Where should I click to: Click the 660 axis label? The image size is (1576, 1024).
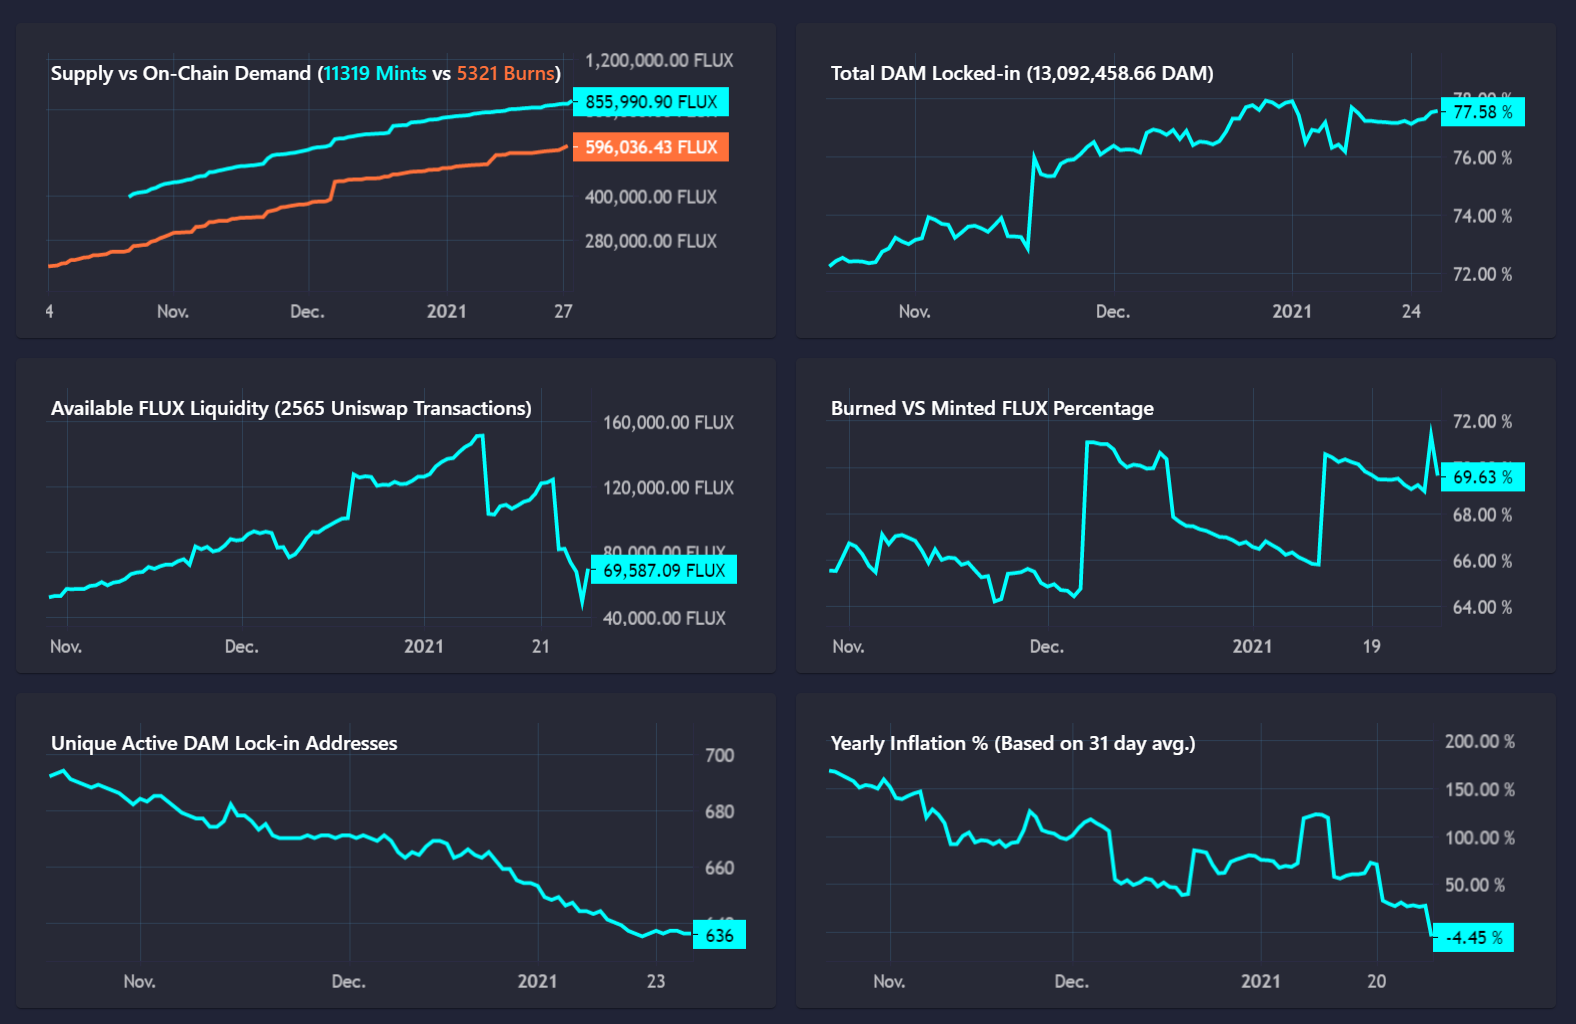(720, 867)
